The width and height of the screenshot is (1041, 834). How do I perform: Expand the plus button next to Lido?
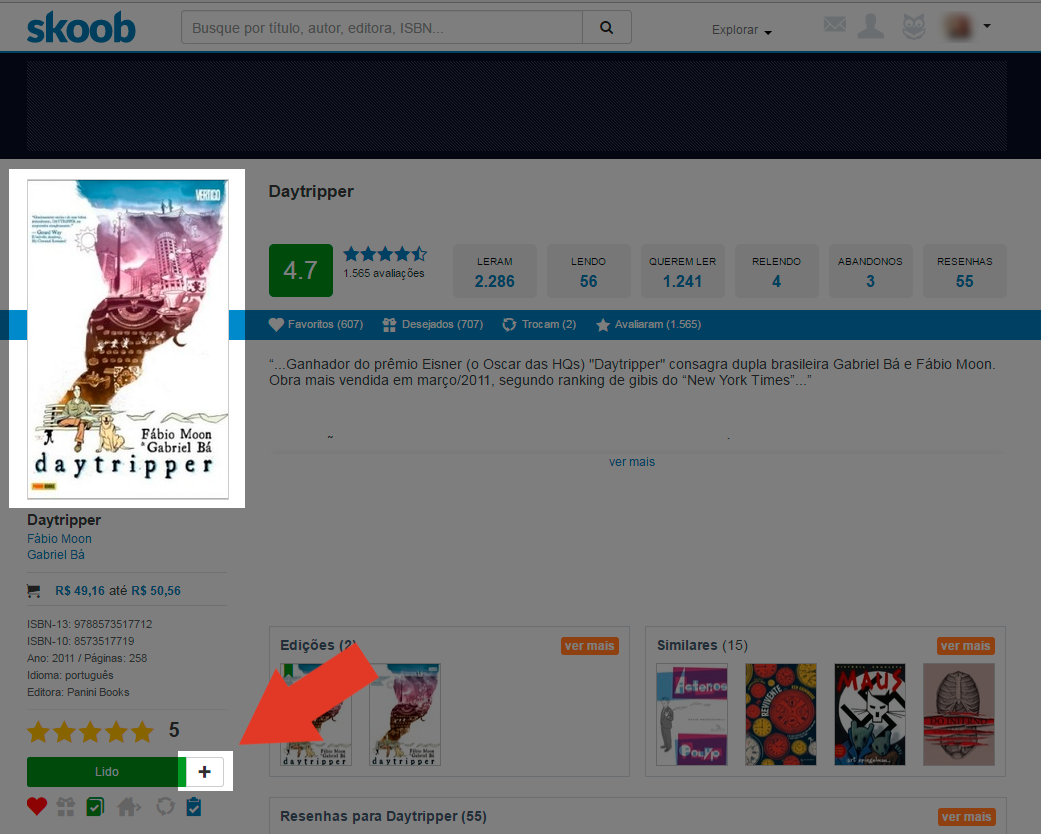[x=205, y=772]
